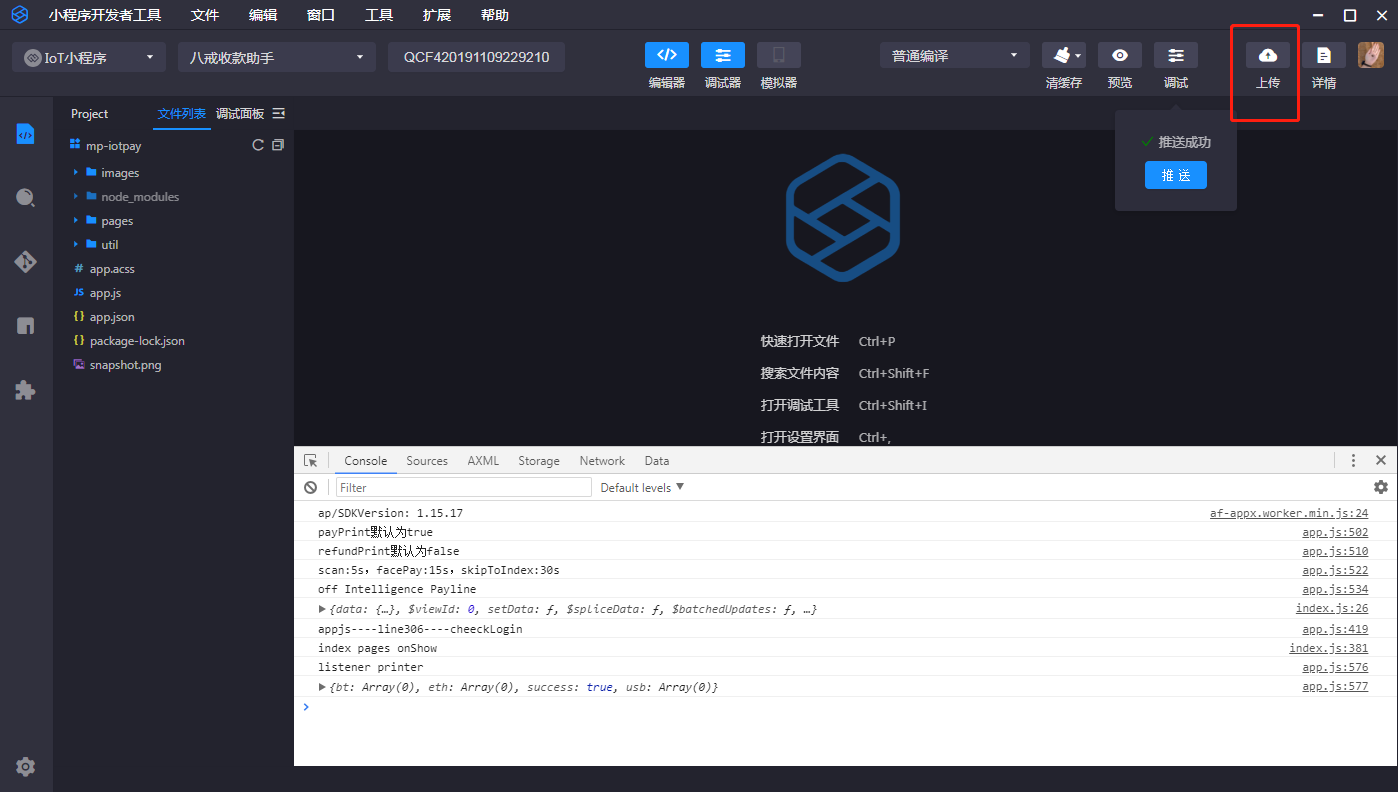Open the IoT小程序 type dropdown
The height and width of the screenshot is (792, 1398).
click(x=89, y=57)
